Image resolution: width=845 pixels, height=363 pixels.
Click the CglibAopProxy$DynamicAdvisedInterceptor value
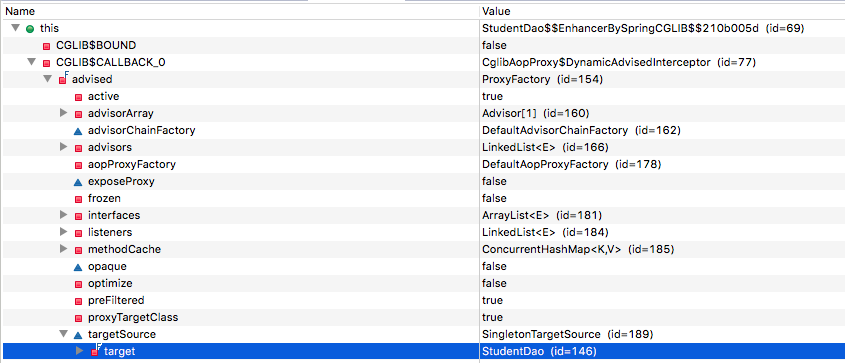[619, 62]
